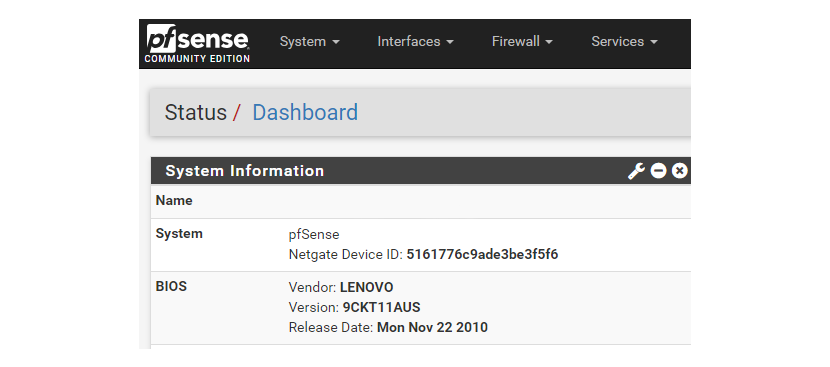Click the LENOVO vendor value

367,288
